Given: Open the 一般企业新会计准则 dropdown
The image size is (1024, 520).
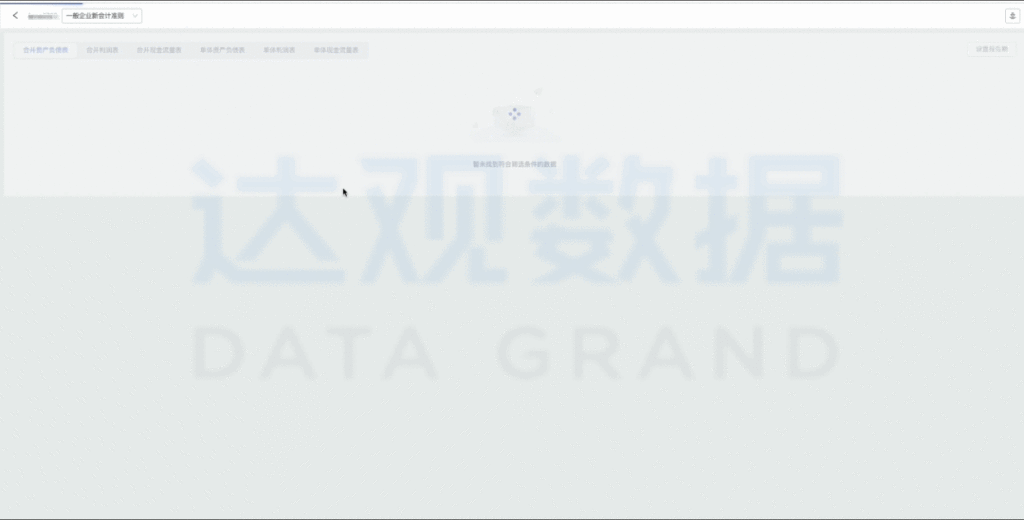Looking at the screenshot, I should [x=102, y=16].
